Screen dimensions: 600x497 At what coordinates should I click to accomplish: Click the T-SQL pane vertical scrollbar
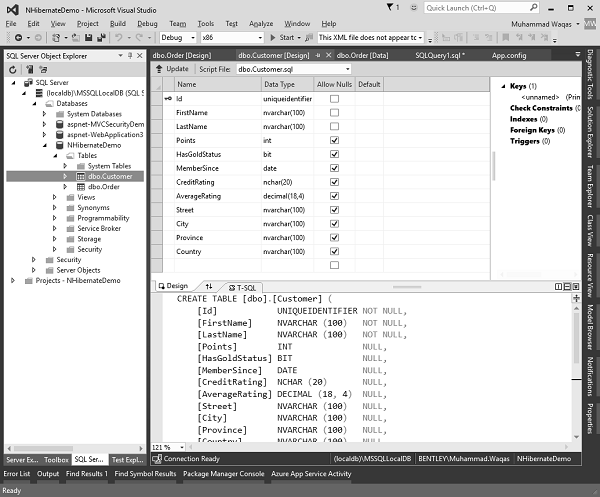[x=576, y=374]
